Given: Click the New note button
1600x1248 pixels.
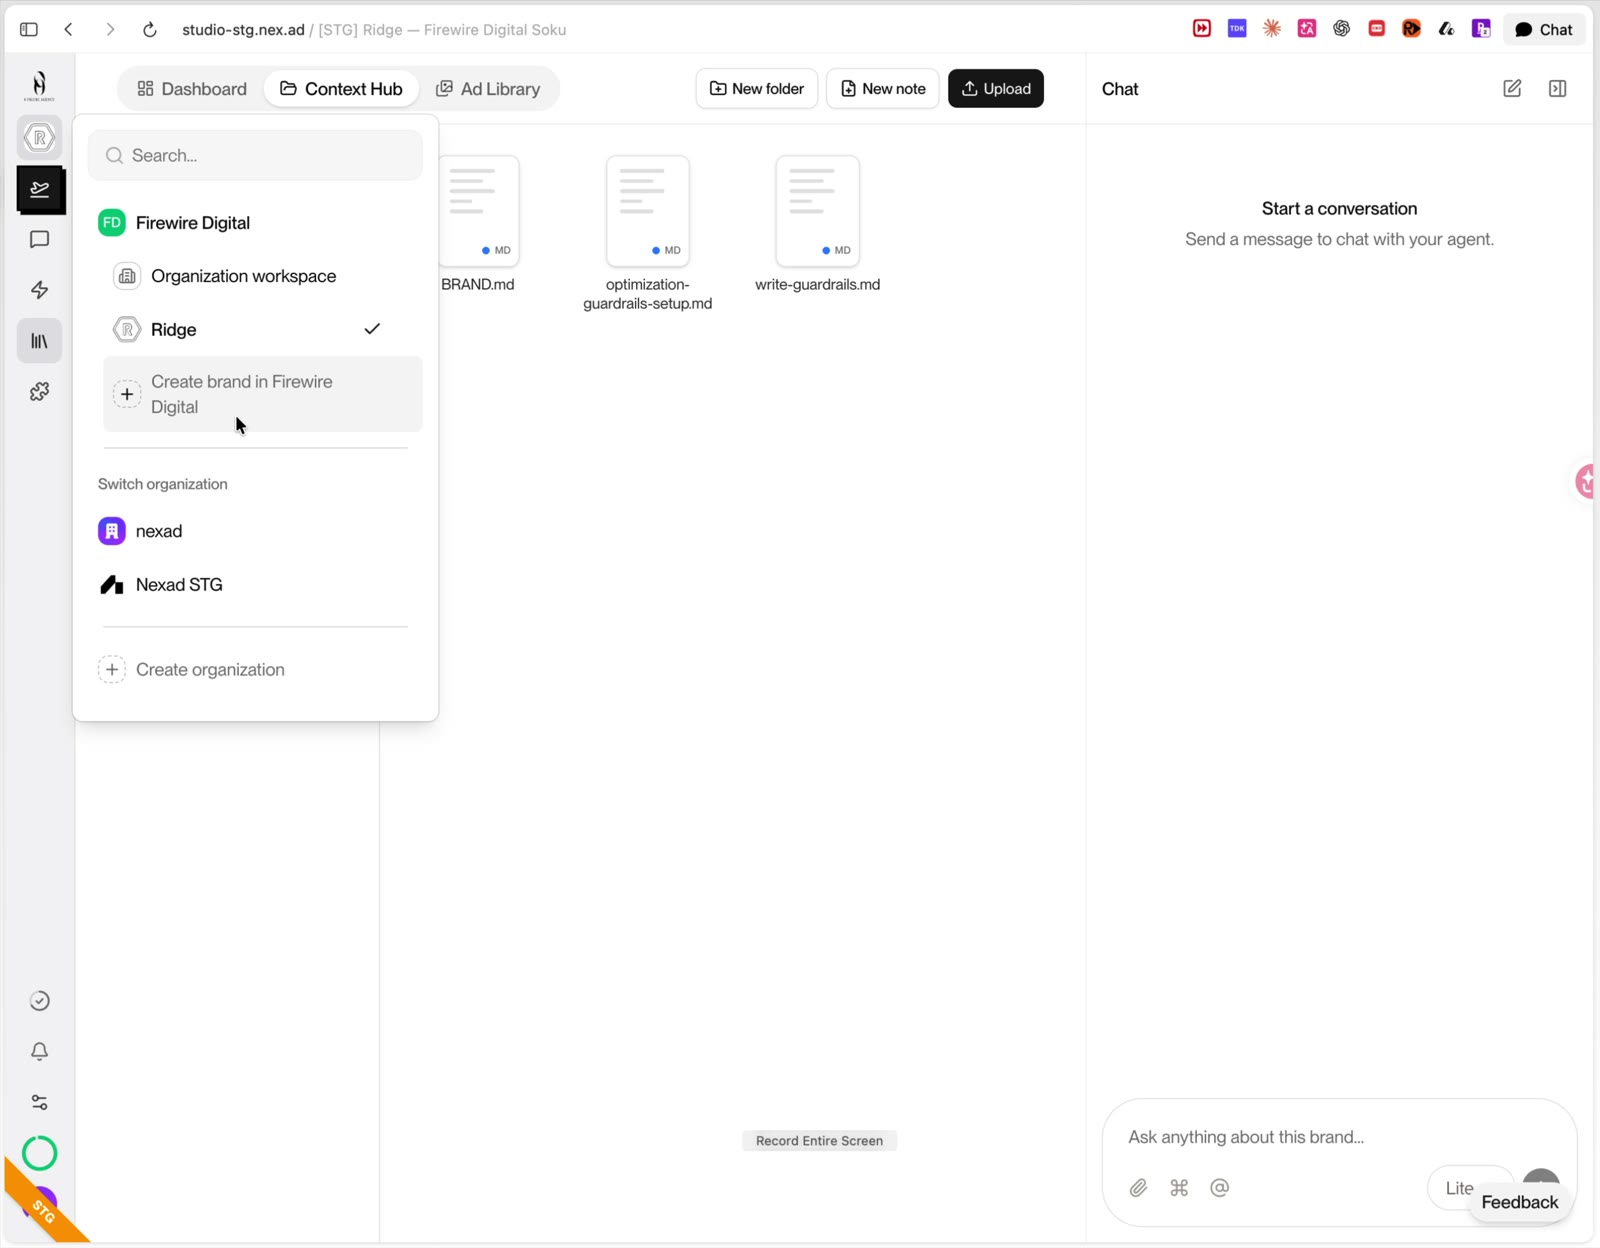Looking at the screenshot, I should pyautogui.click(x=883, y=89).
